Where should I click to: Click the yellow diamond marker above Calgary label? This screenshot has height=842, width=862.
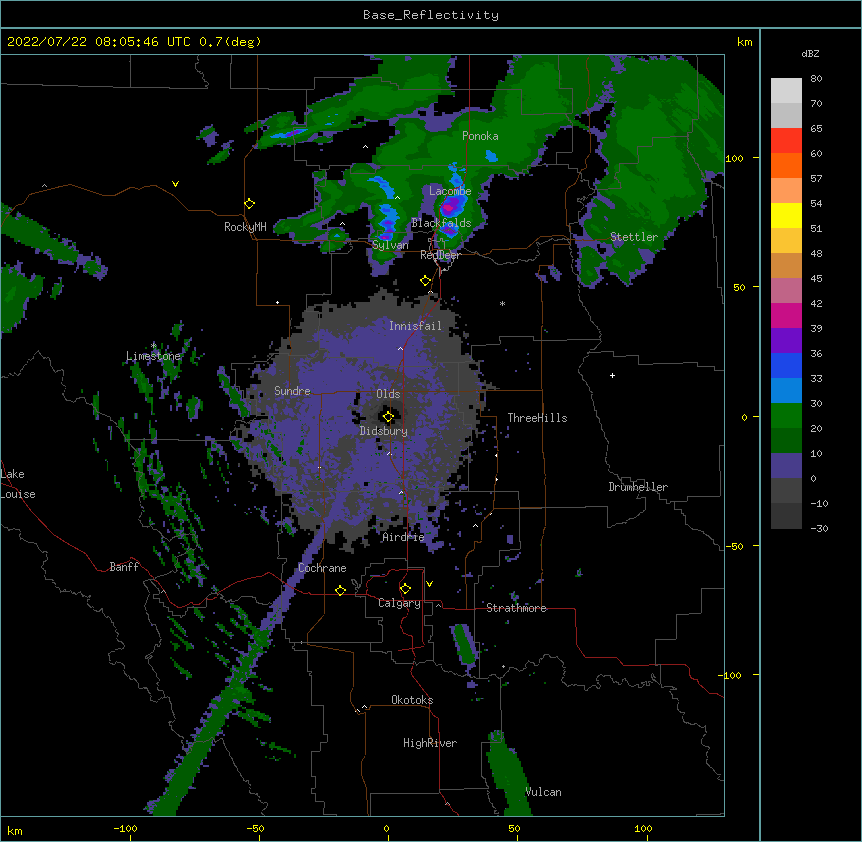click(x=405, y=589)
